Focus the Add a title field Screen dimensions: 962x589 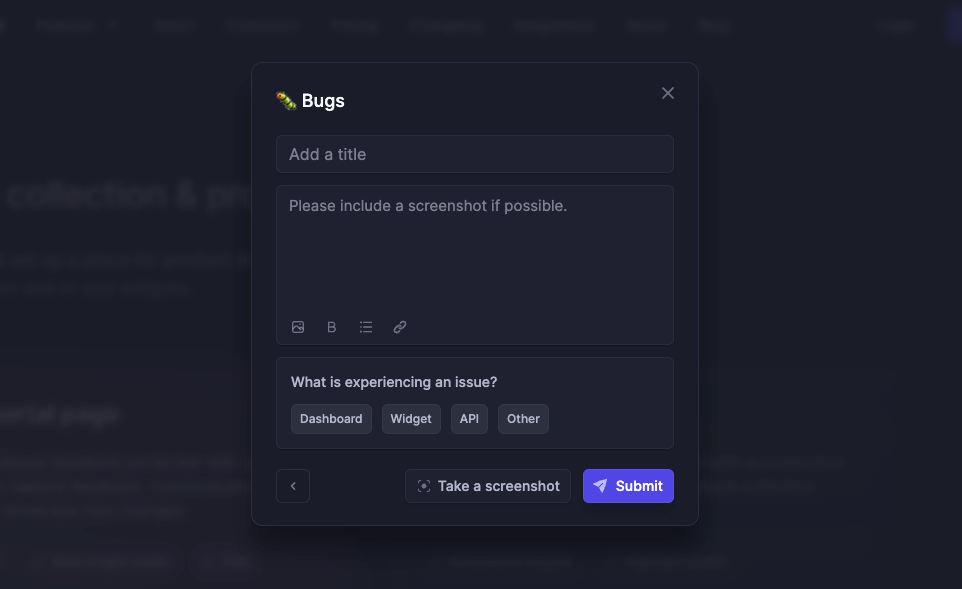click(474, 154)
